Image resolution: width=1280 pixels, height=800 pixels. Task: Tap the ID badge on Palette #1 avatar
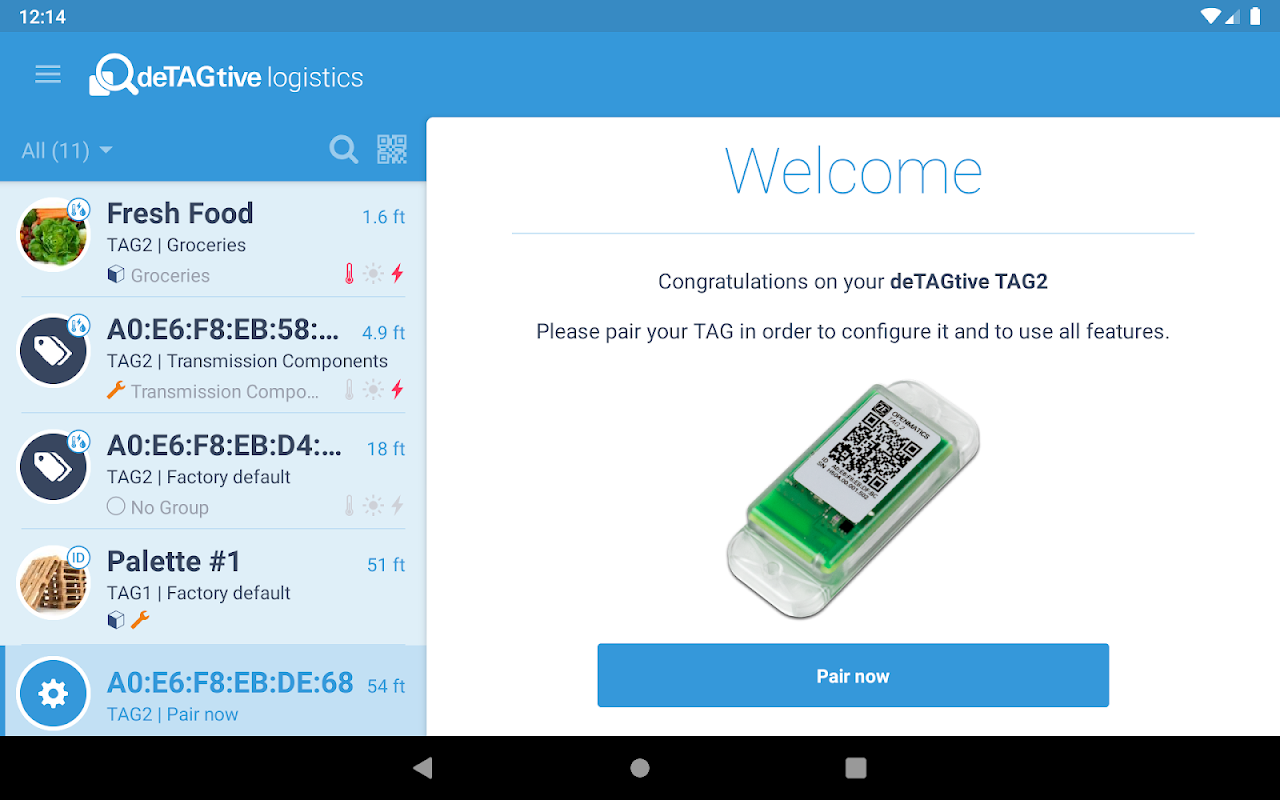click(x=78, y=557)
